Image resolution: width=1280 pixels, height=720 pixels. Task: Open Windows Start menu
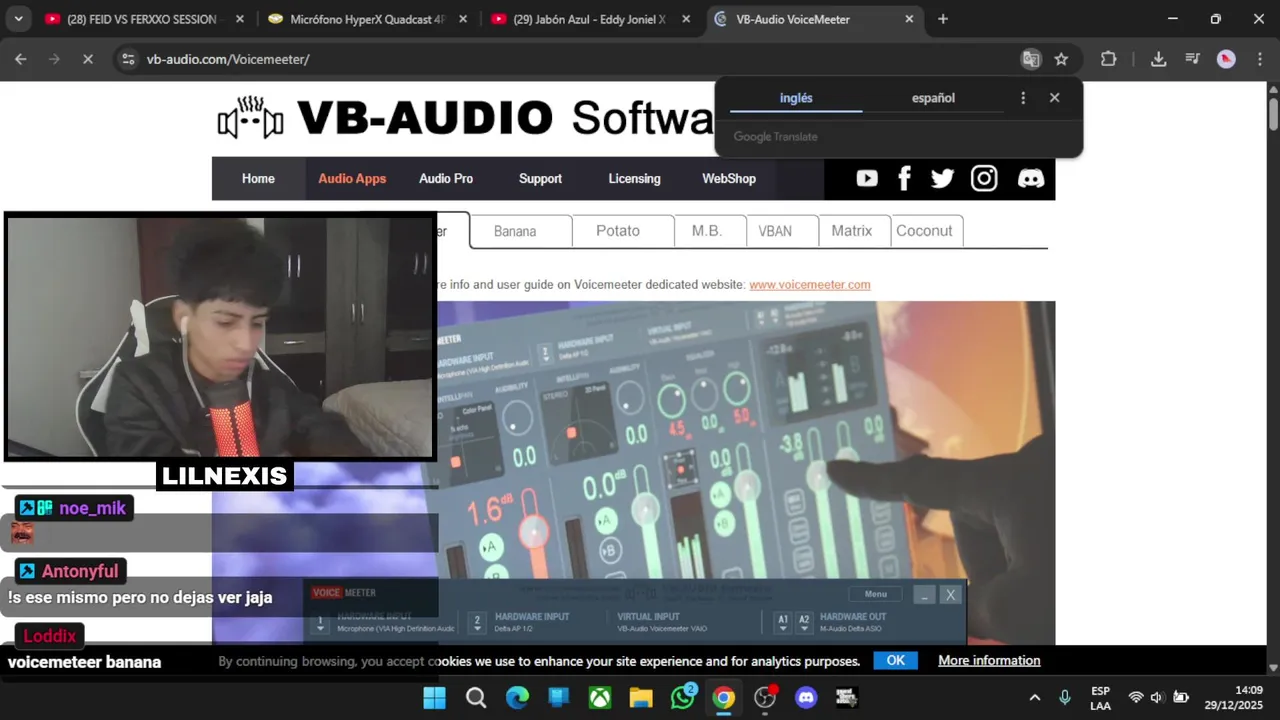pyautogui.click(x=434, y=697)
